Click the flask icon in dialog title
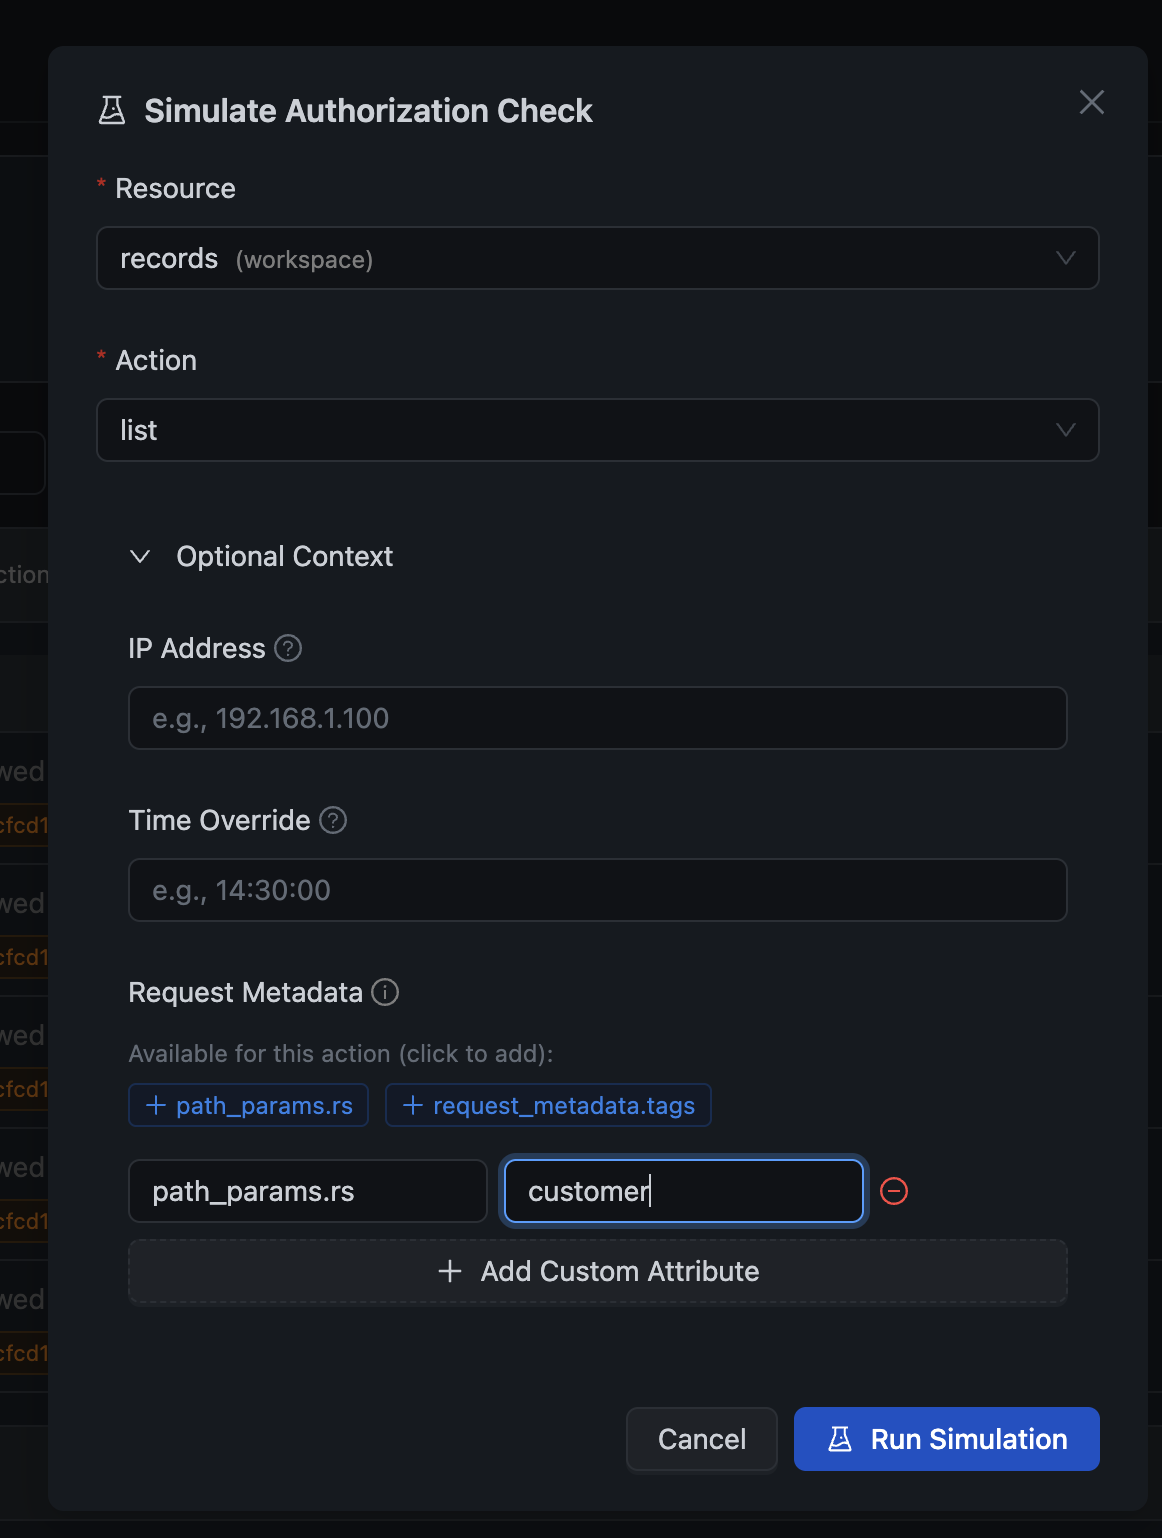Image resolution: width=1162 pixels, height=1538 pixels. [x=112, y=111]
